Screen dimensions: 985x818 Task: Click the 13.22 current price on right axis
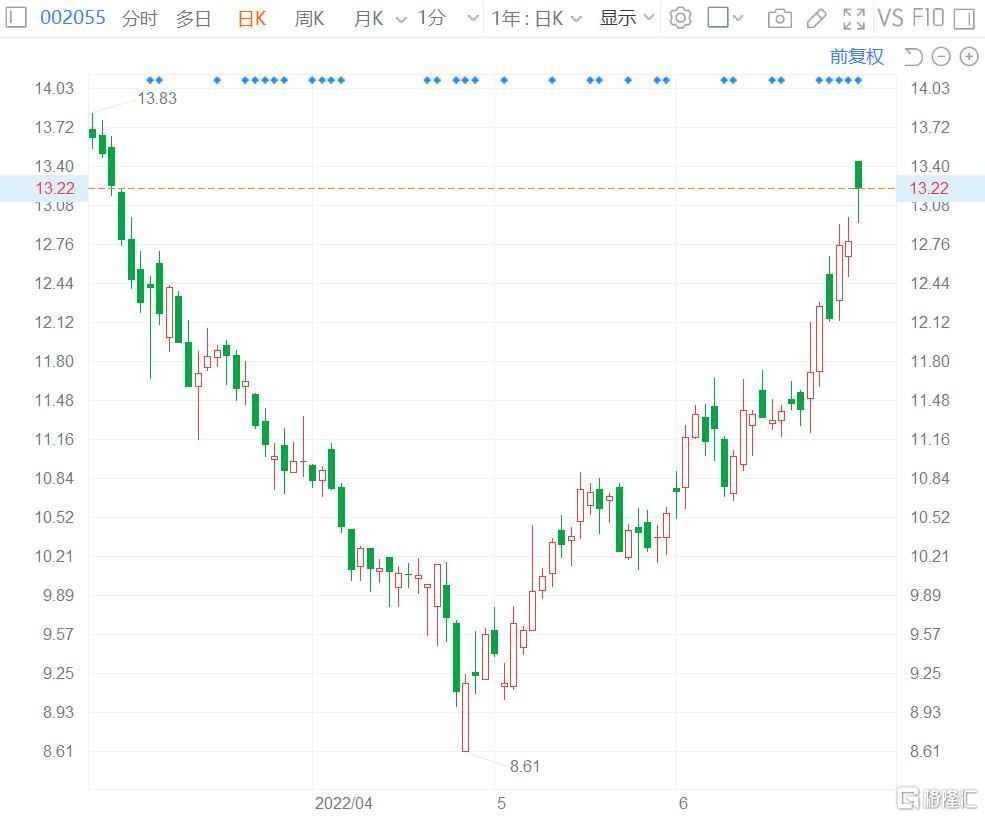pos(929,188)
